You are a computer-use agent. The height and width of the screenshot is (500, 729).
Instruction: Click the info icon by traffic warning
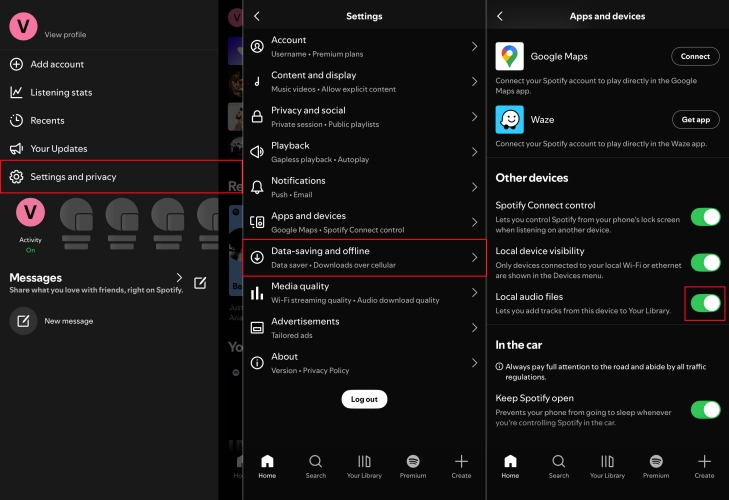point(499,367)
